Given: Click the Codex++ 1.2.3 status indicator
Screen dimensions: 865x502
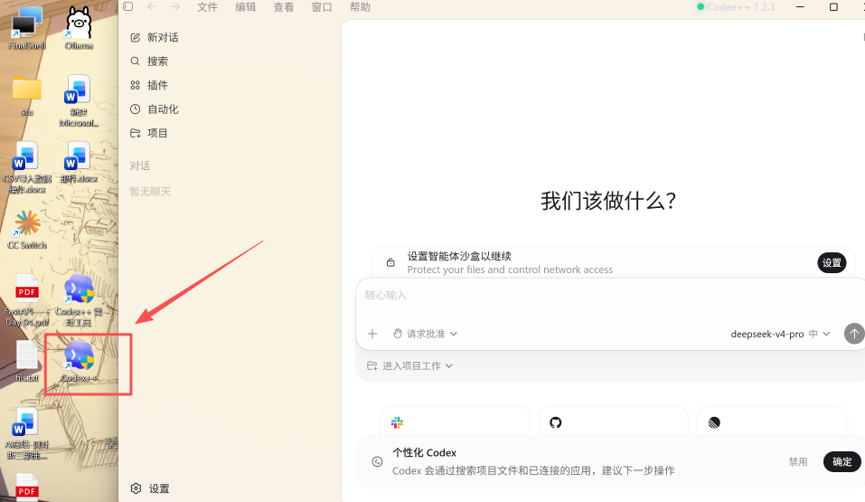Looking at the screenshot, I should [736, 7].
